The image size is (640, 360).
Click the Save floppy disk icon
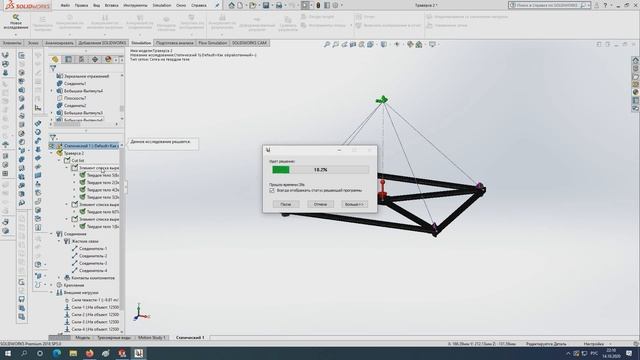pos(266,5)
